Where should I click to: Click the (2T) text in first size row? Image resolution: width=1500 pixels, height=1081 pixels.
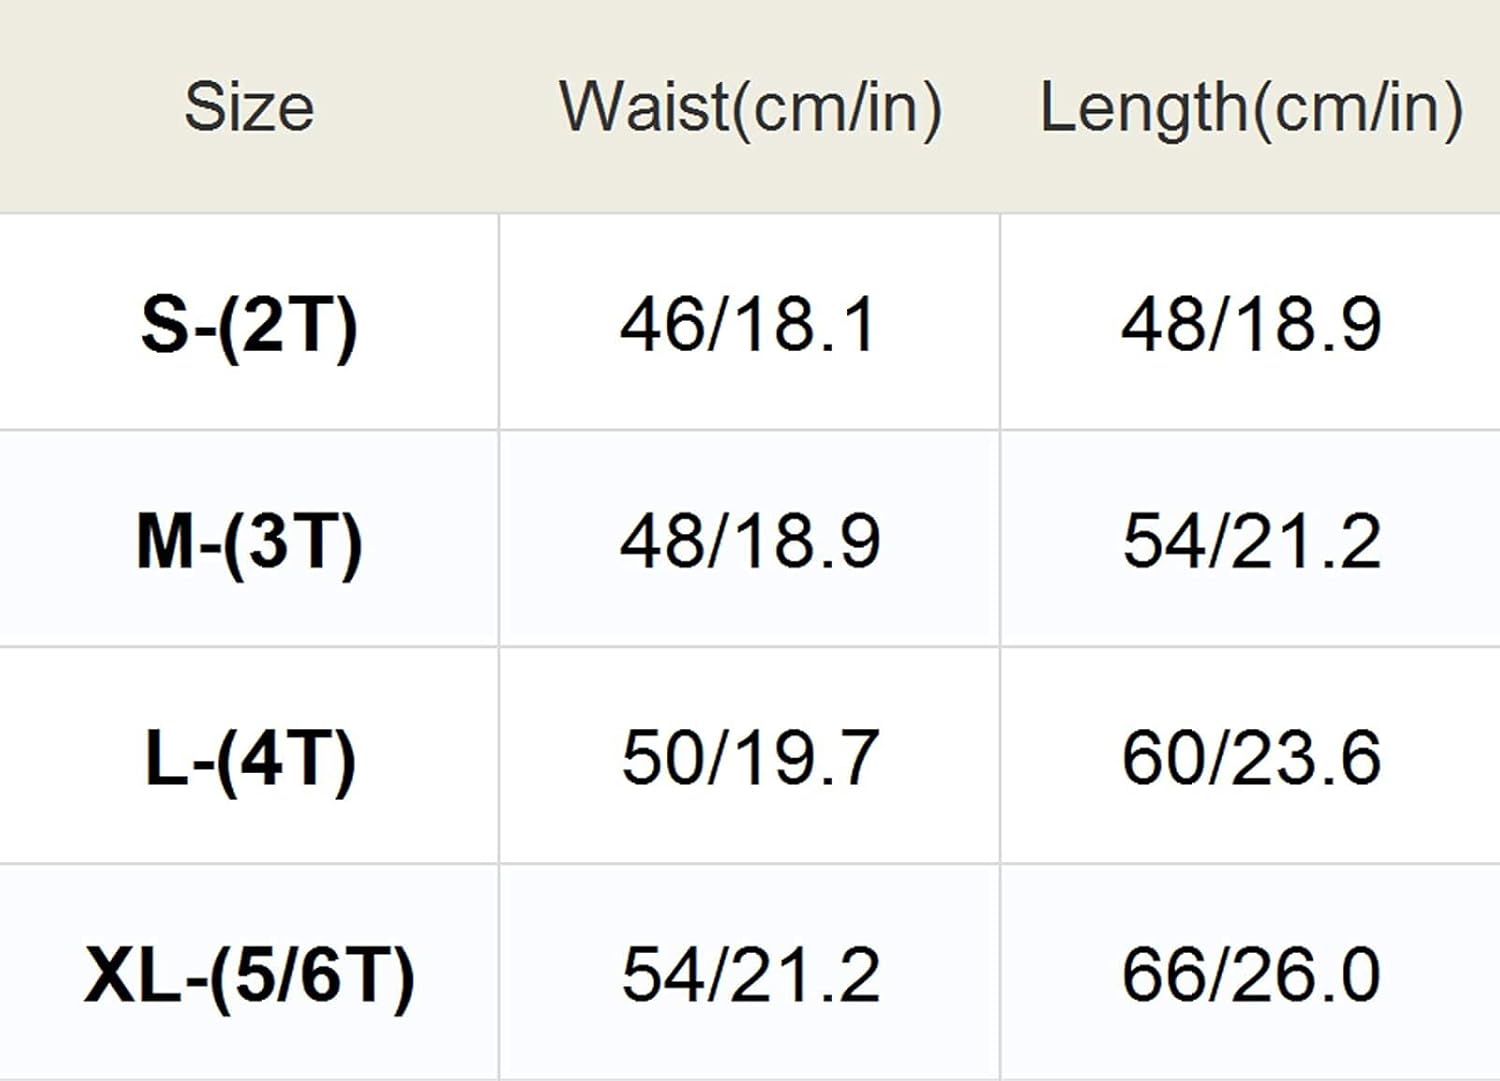pyautogui.click(x=287, y=326)
